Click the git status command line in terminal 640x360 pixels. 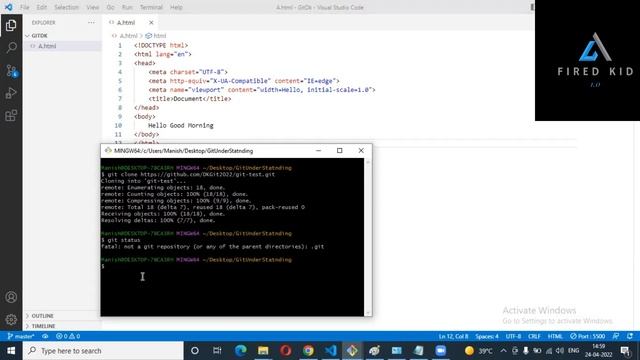pos(121,240)
